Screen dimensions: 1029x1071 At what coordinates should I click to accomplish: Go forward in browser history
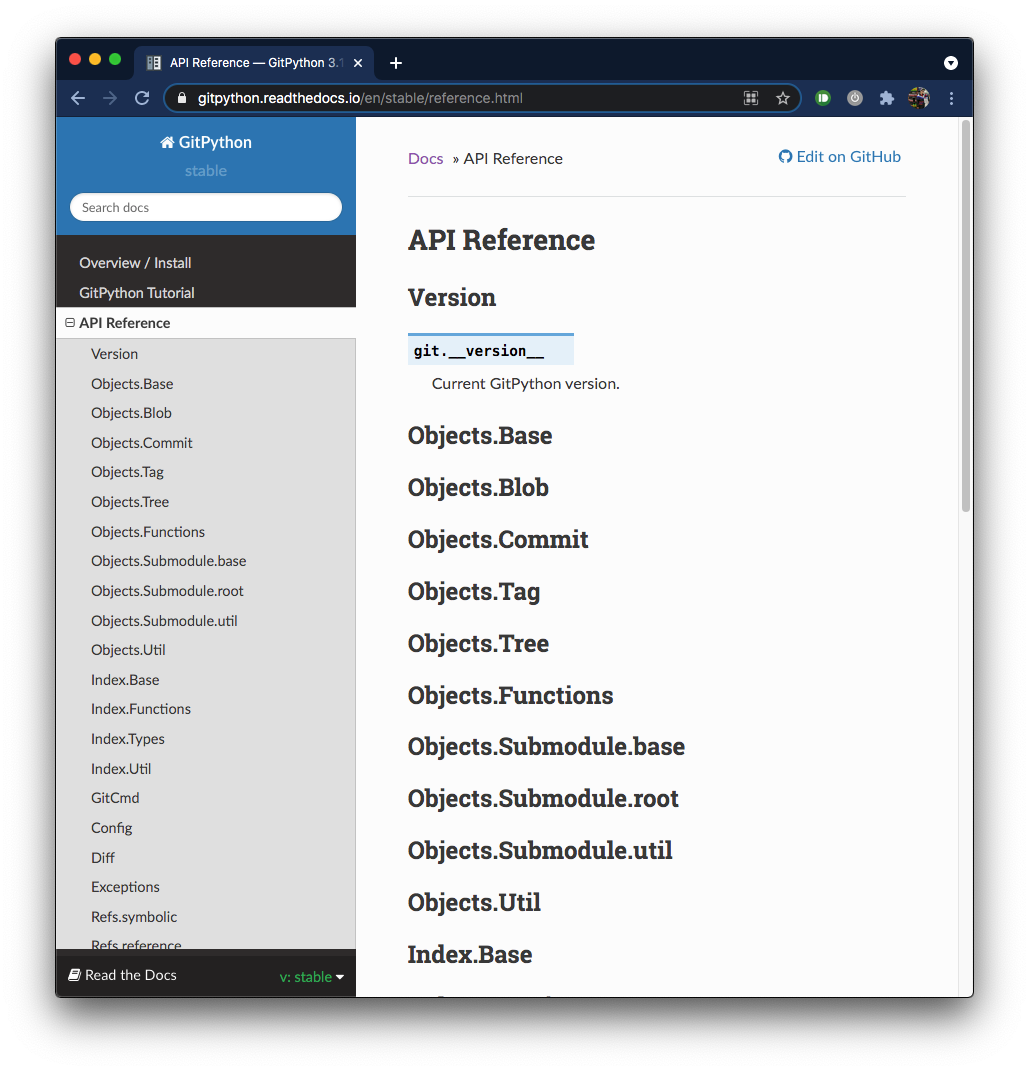pos(110,98)
